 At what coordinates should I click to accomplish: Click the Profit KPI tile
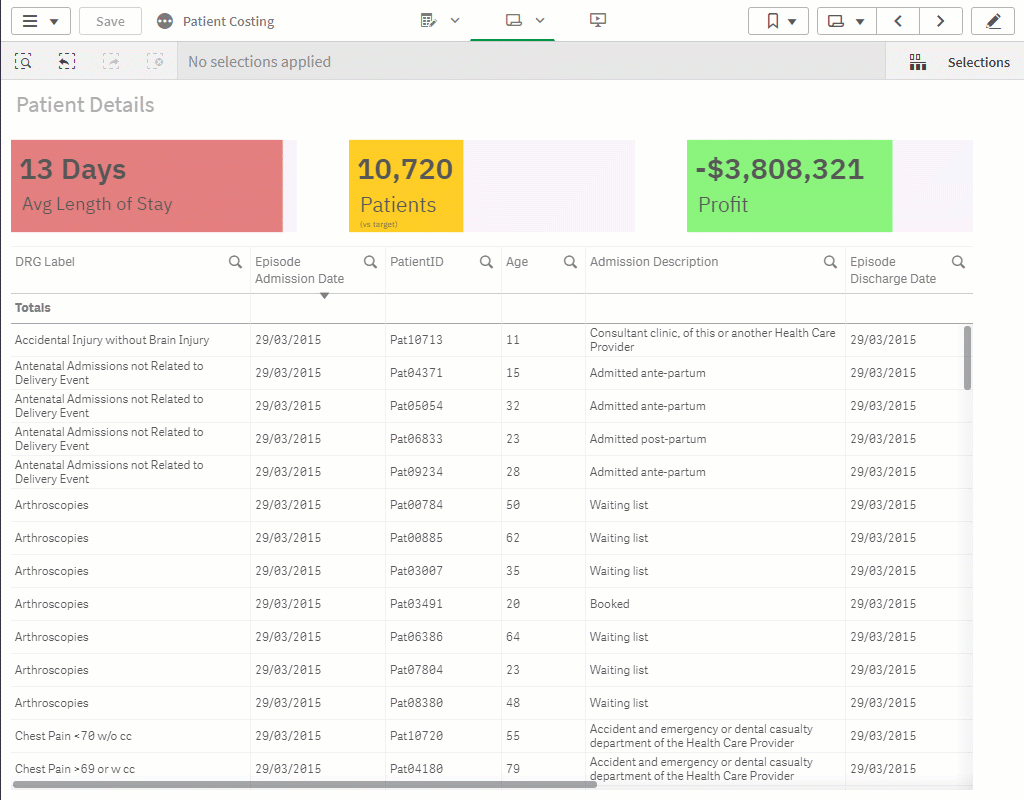[829, 186]
